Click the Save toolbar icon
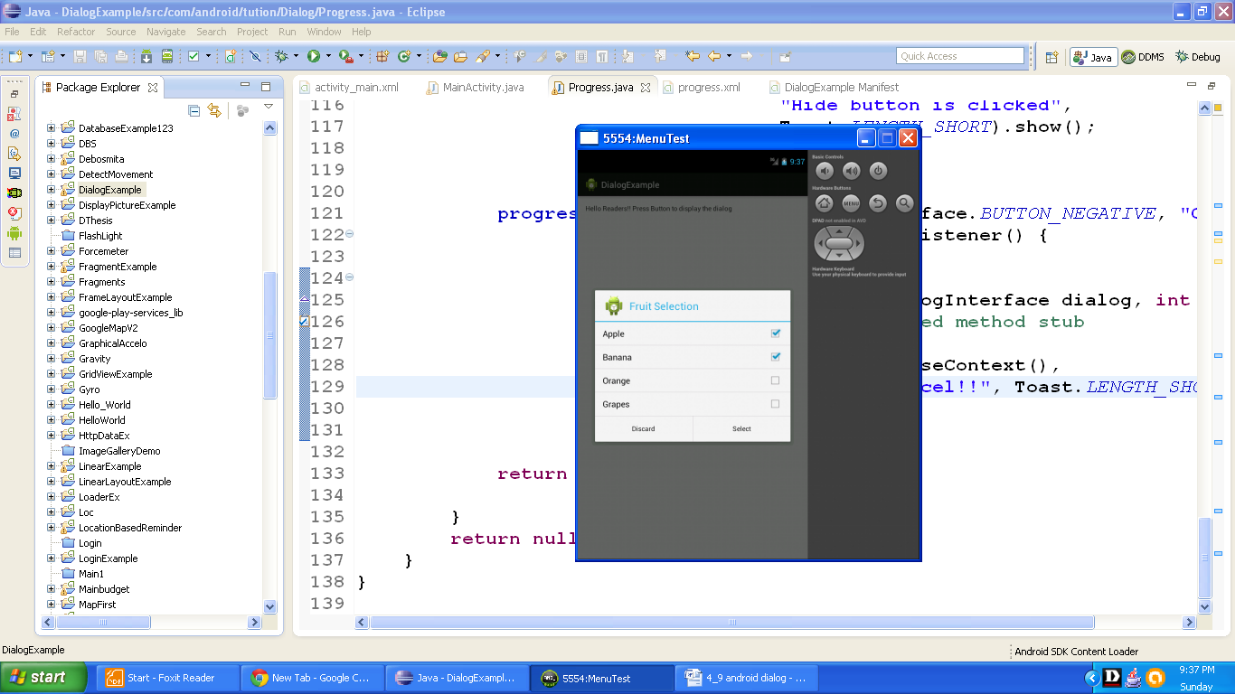 79,56
